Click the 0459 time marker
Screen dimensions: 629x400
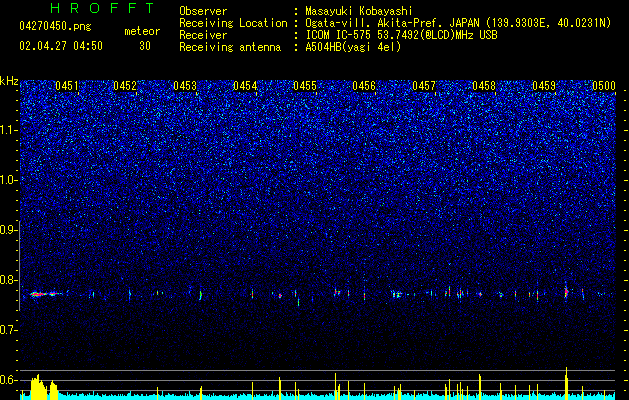click(544, 86)
